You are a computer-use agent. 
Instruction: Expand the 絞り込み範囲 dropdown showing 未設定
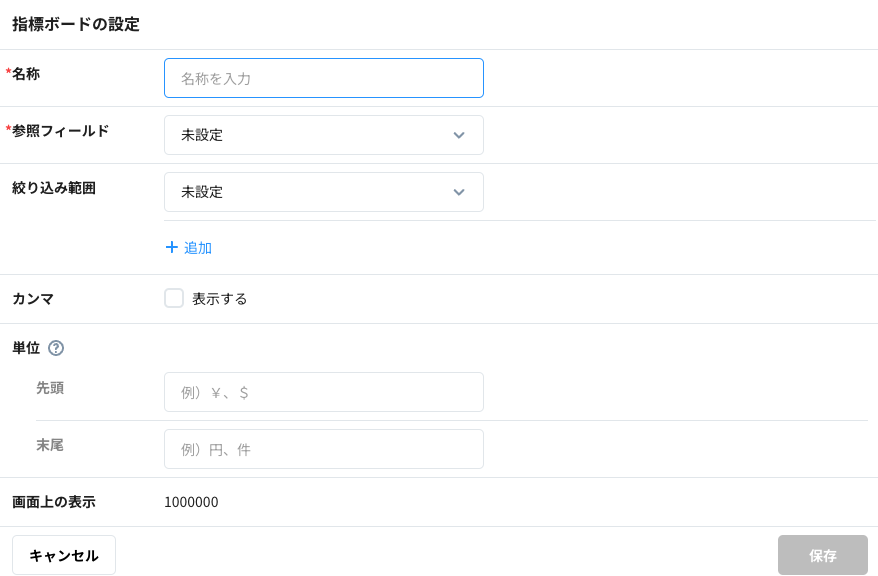click(x=323, y=192)
